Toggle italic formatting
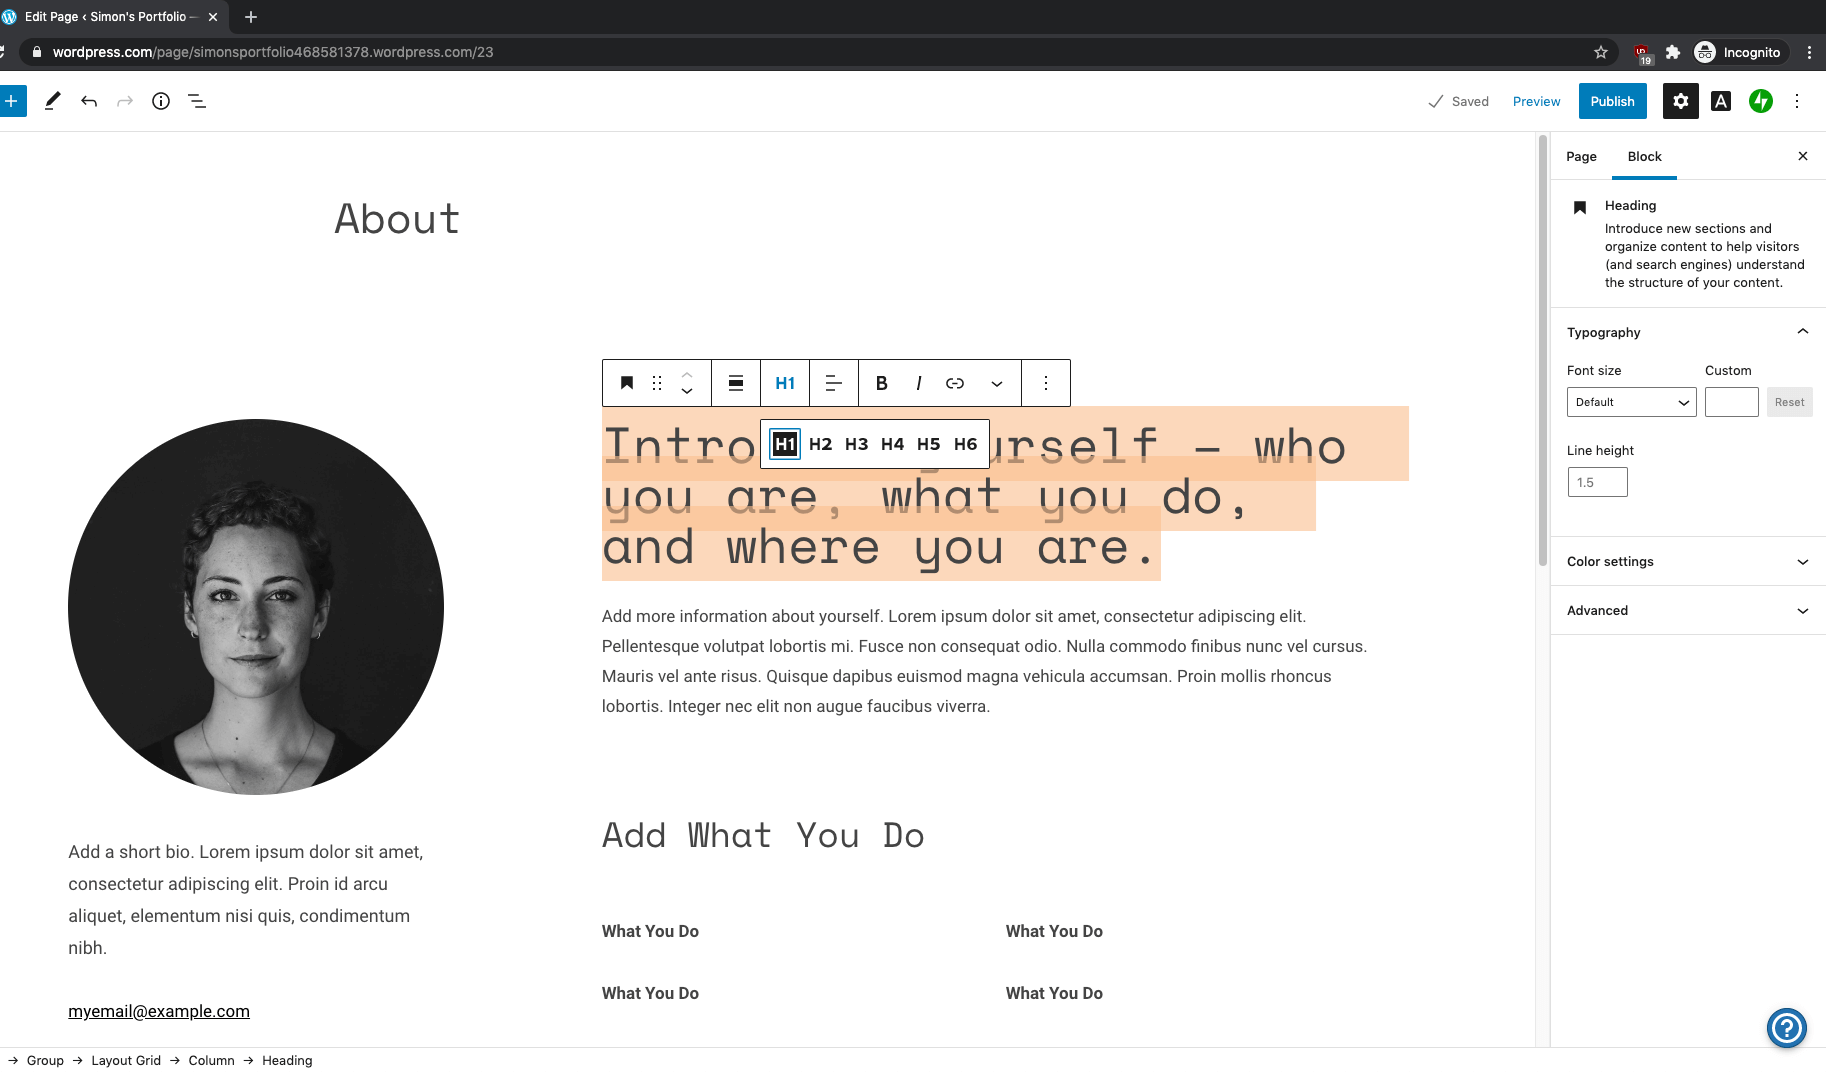Screen dimensions: 1826x1072 [918, 383]
